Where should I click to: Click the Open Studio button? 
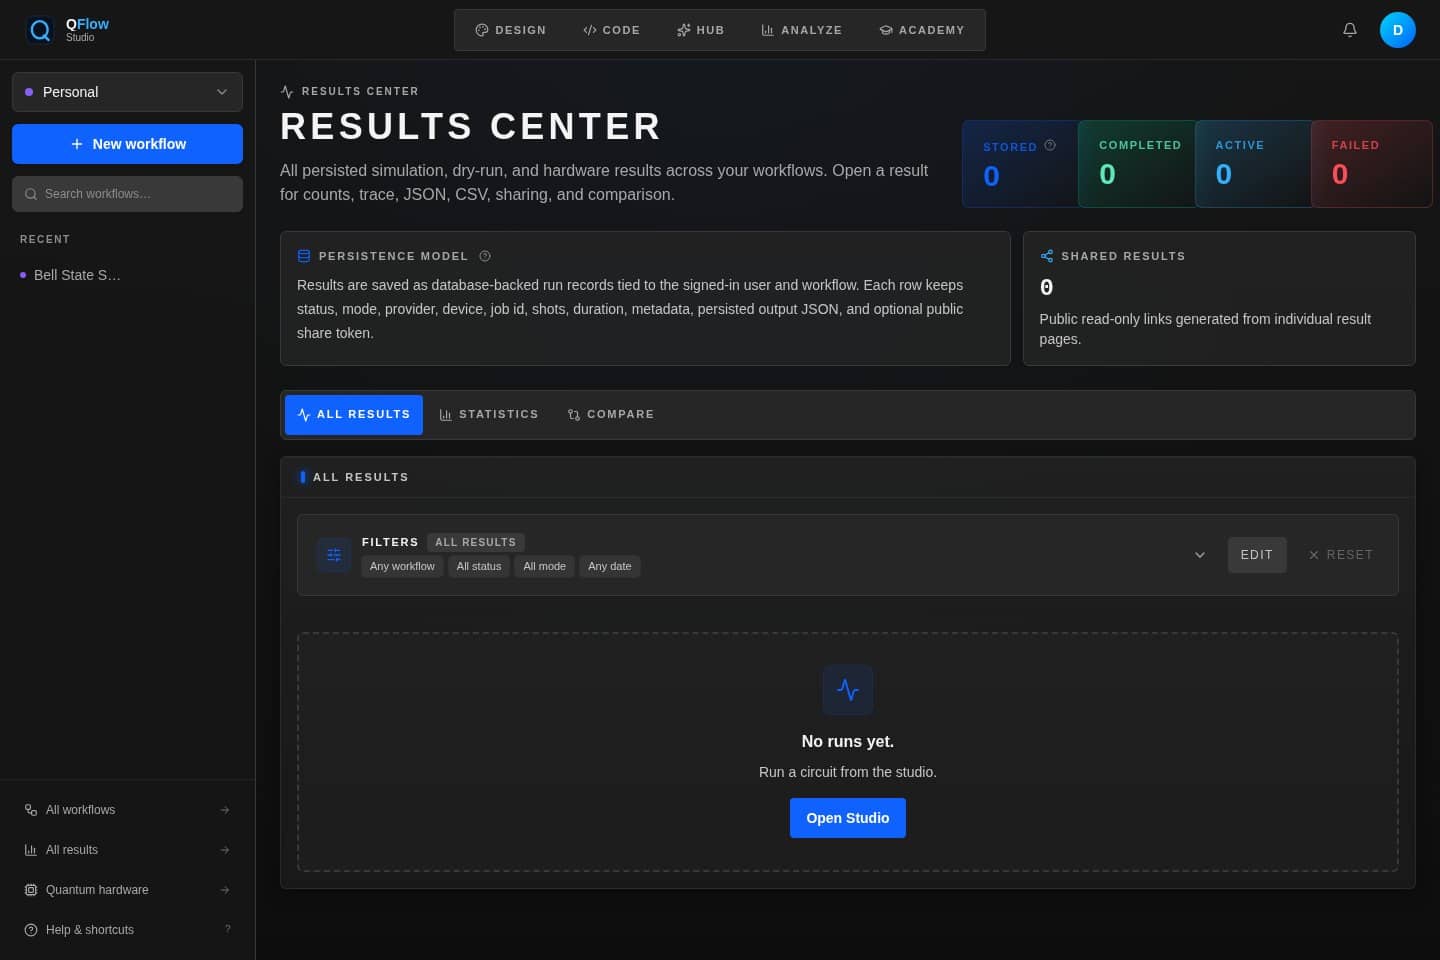pyautogui.click(x=848, y=818)
